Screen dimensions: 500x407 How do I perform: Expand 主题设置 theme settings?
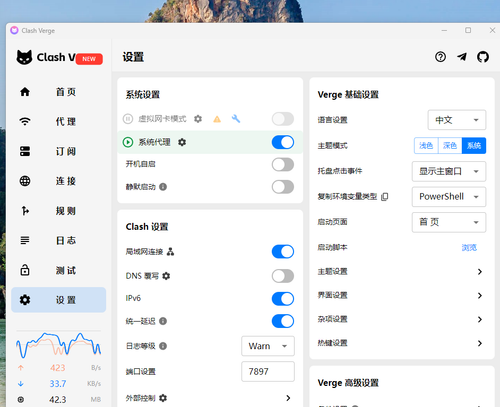coord(401,272)
